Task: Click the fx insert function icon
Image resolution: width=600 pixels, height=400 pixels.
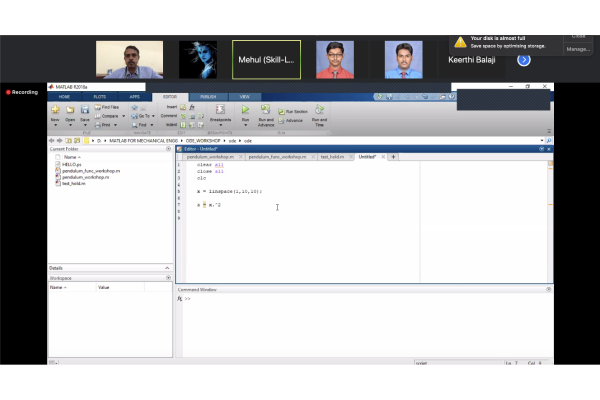Action: tap(192, 107)
